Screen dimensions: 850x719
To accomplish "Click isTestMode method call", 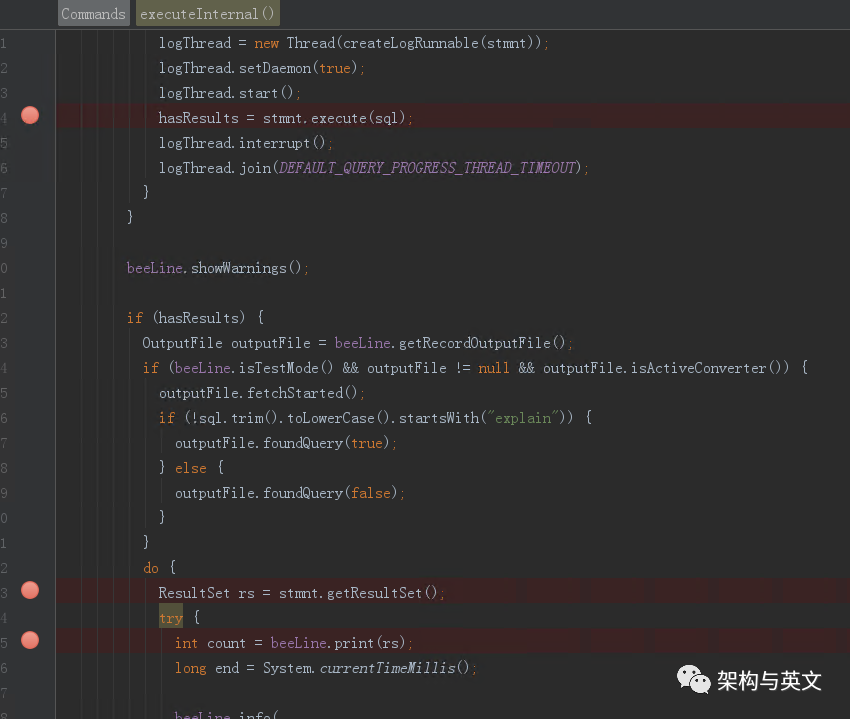I will pyautogui.click(x=279, y=368).
